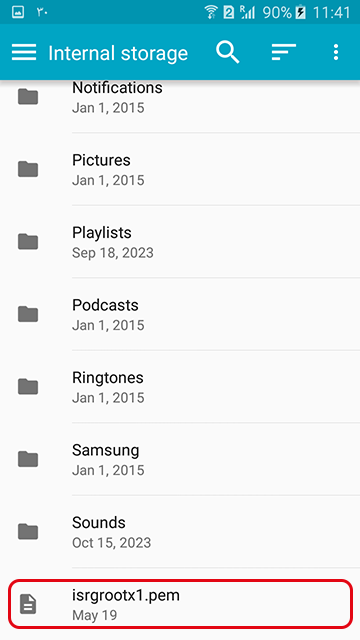Tap the Pictures folder icon
This screenshot has width=360, height=640.
click(x=28, y=169)
